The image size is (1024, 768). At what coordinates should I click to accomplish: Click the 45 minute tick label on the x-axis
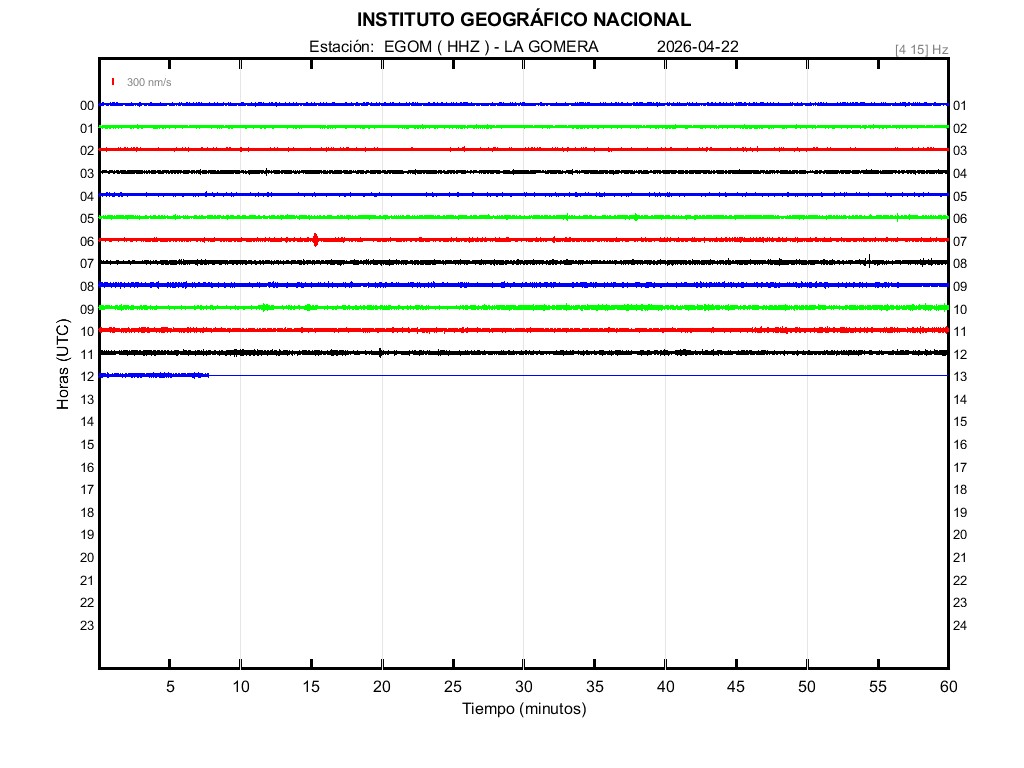click(736, 686)
